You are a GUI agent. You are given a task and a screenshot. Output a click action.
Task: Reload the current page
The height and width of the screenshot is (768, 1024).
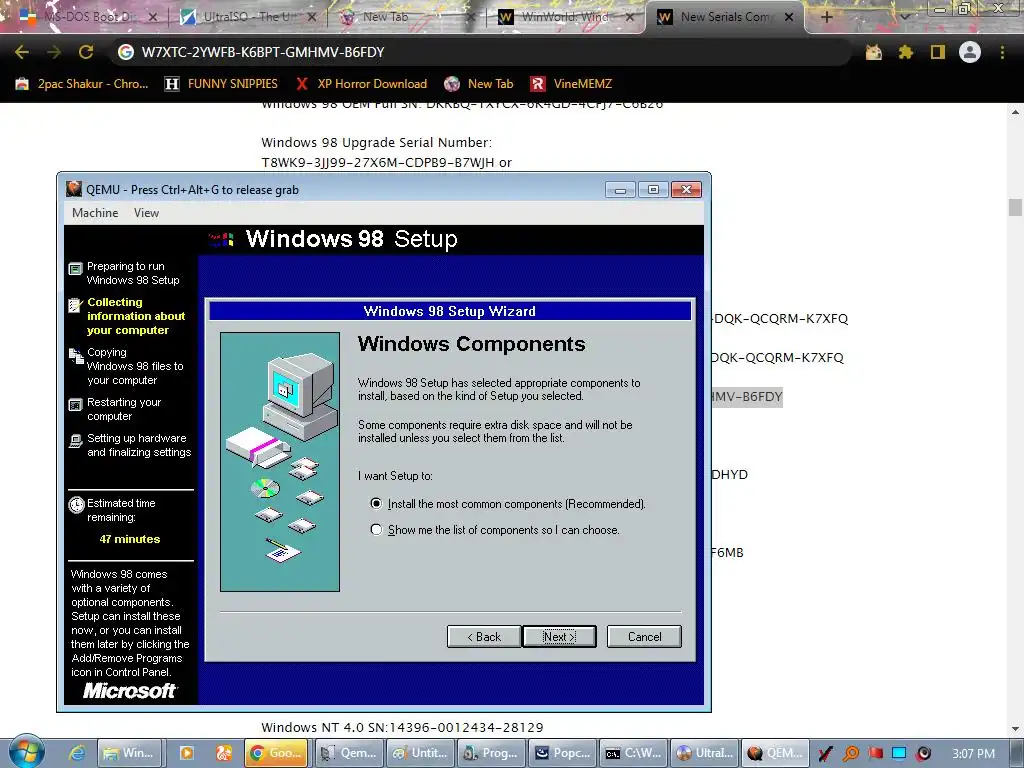[86, 52]
